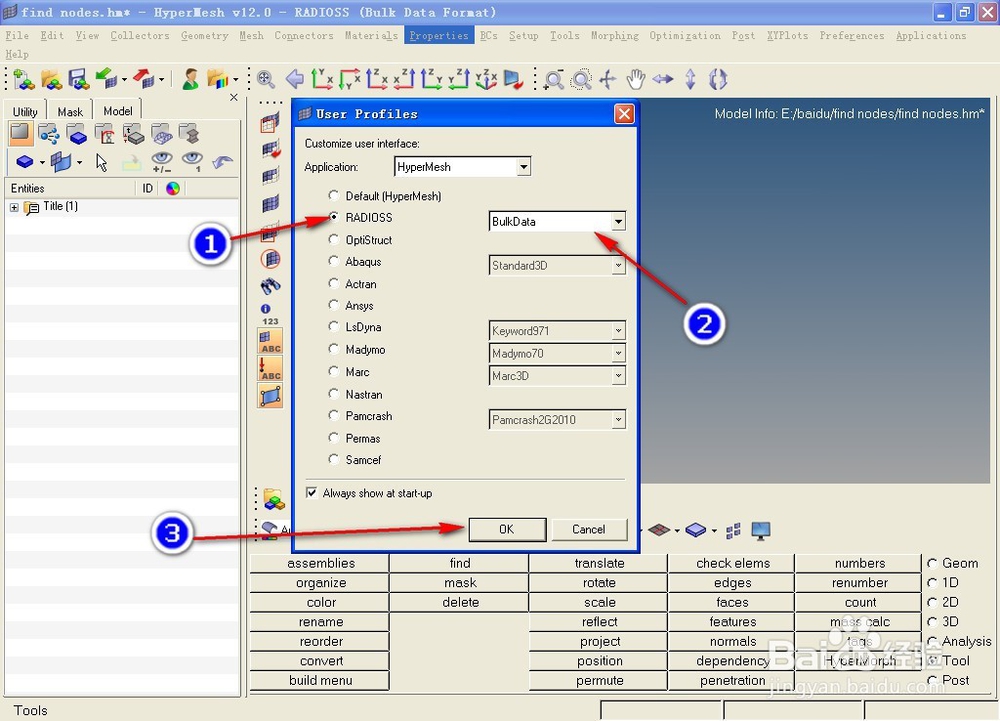Switch to the Utility tab
This screenshot has width=1000, height=721.
[x=26, y=111]
